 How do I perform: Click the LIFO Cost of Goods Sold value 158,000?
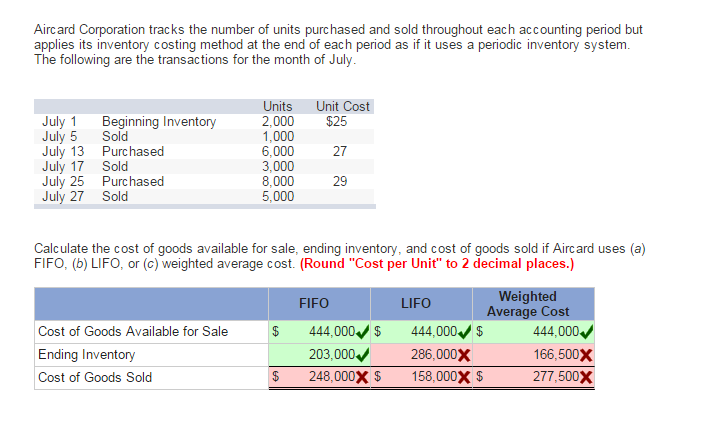pos(434,376)
